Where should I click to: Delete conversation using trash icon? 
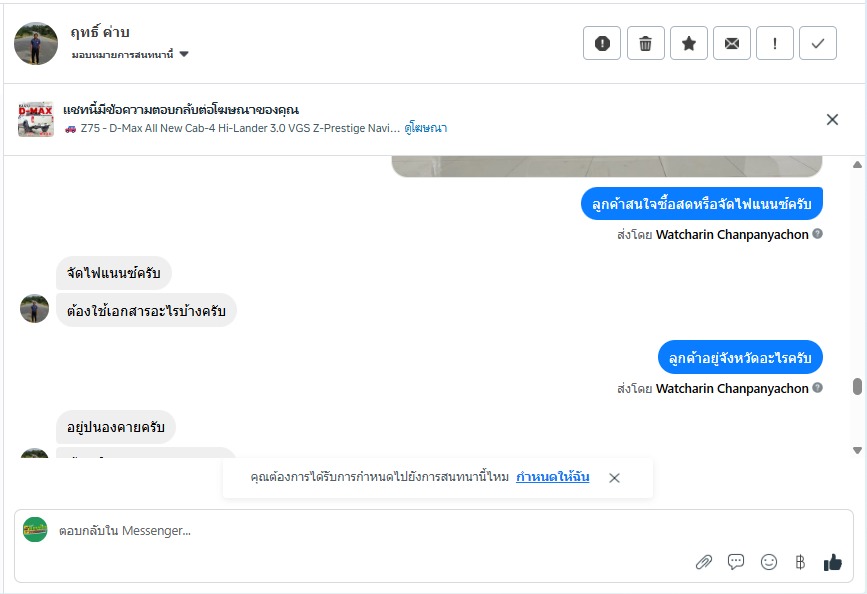click(x=646, y=43)
